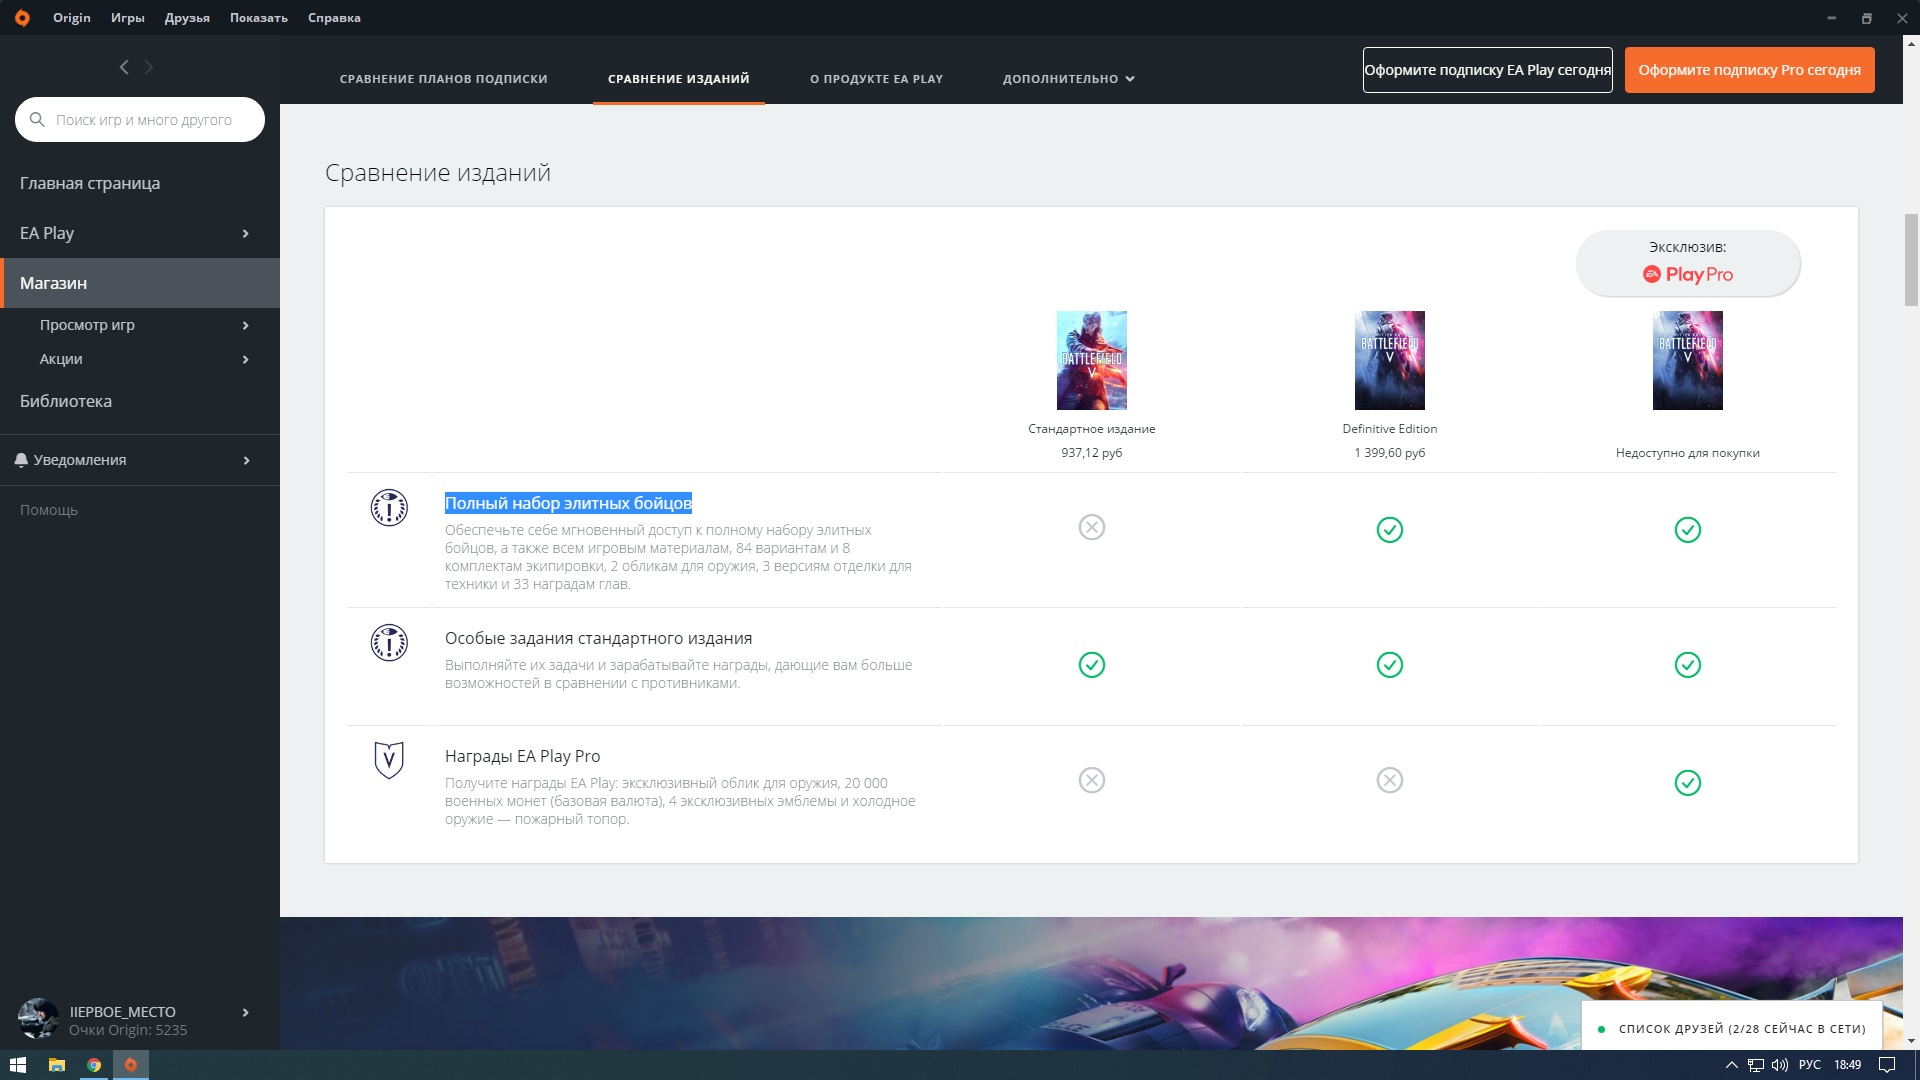Open the Дополнительно dropdown
Image resolution: width=1920 pixels, height=1080 pixels.
(1068, 79)
